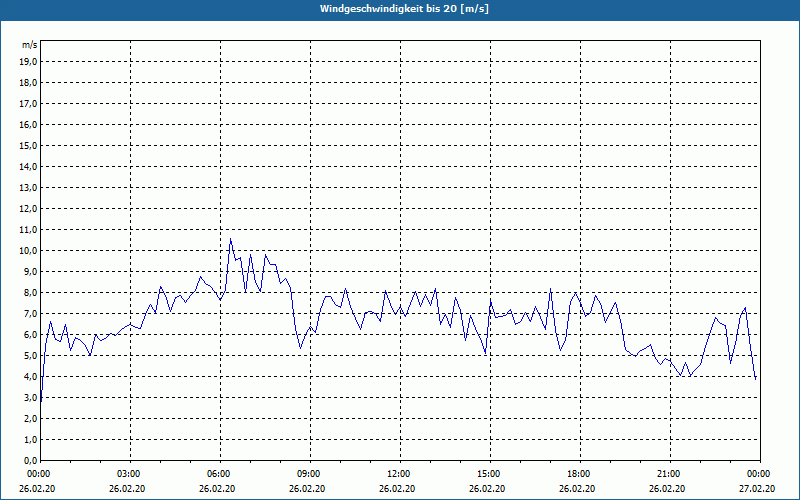This screenshot has height=500, width=800.
Task: Select the '5,0' y-axis label
Action: click(31, 356)
